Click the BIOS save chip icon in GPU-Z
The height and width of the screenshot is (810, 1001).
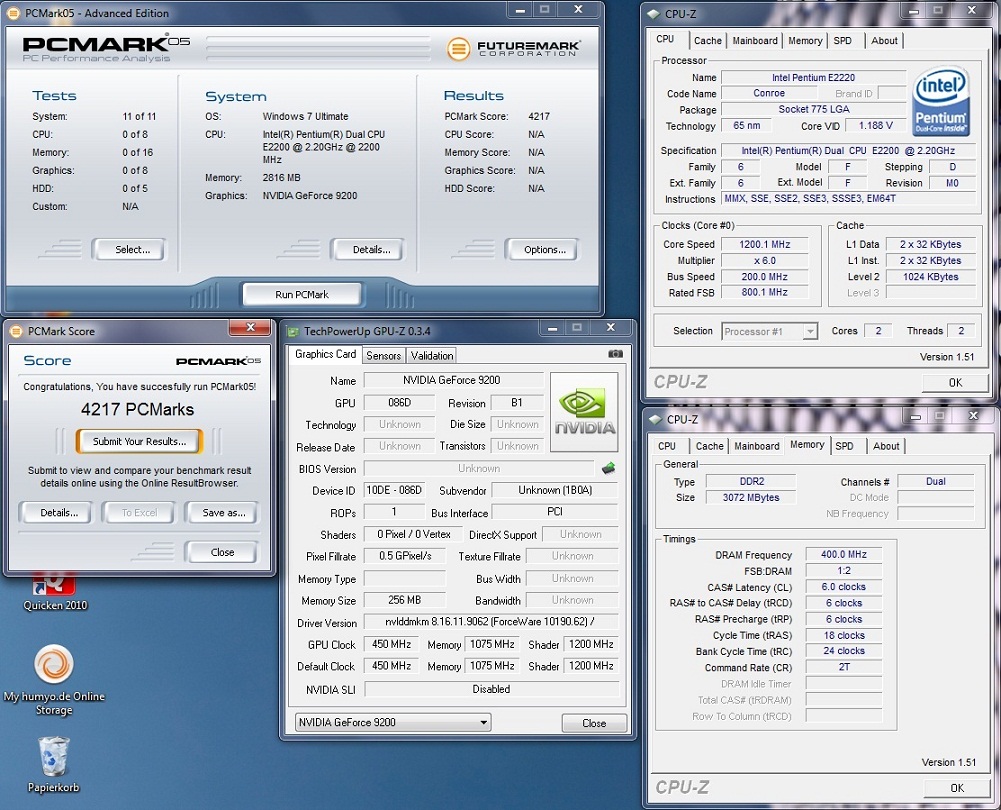pyautogui.click(x=608, y=469)
